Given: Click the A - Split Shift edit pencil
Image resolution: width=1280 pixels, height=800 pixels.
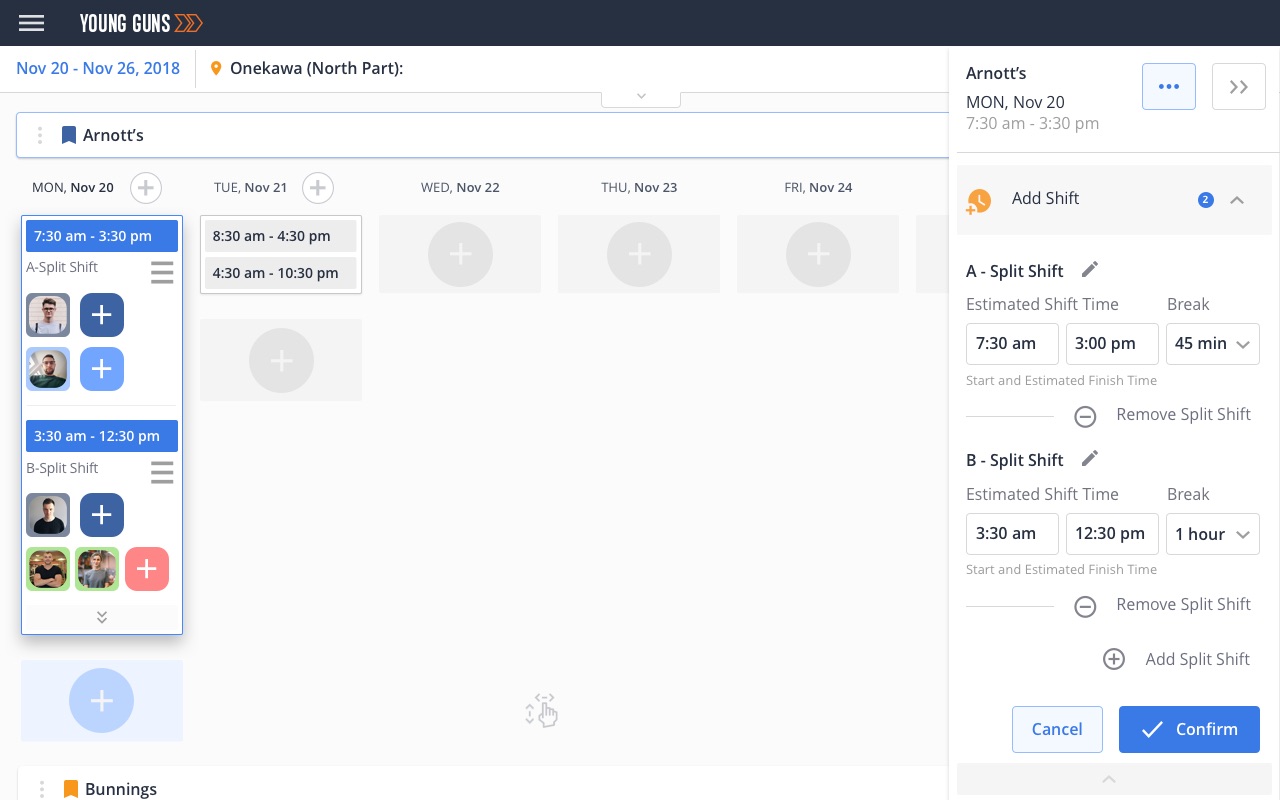Looking at the screenshot, I should (1090, 269).
